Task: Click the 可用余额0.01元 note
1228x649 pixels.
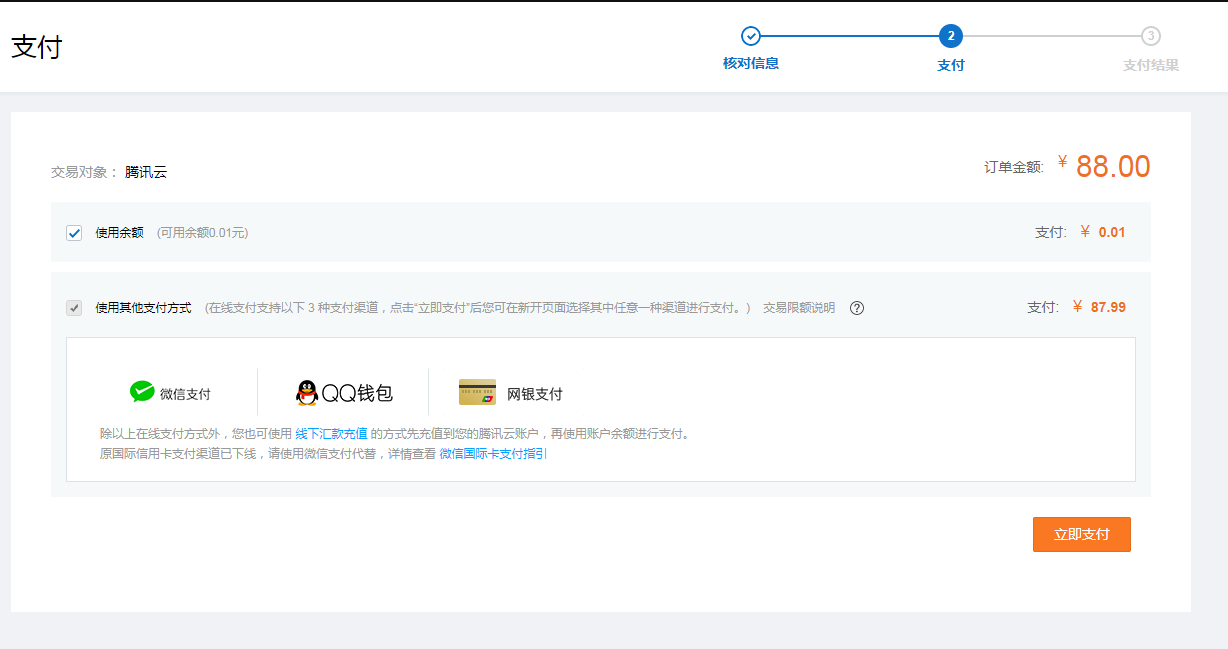Action: [202, 232]
